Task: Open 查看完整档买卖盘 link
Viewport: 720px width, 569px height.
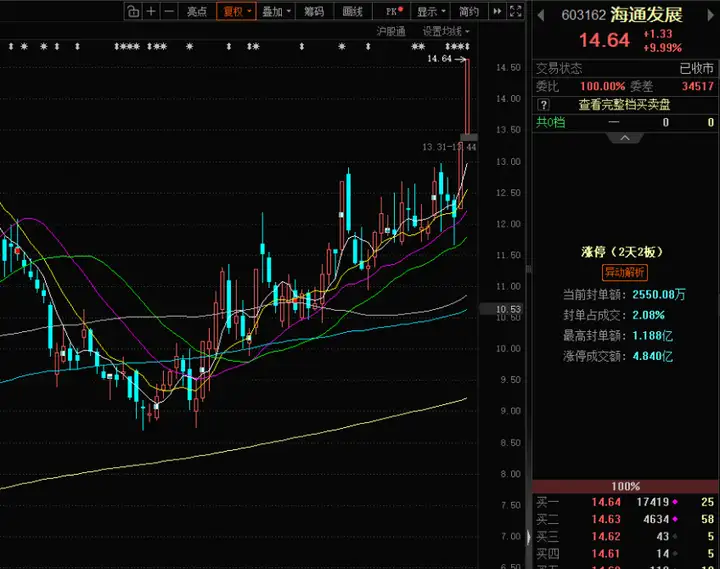Action: (624, 105)
